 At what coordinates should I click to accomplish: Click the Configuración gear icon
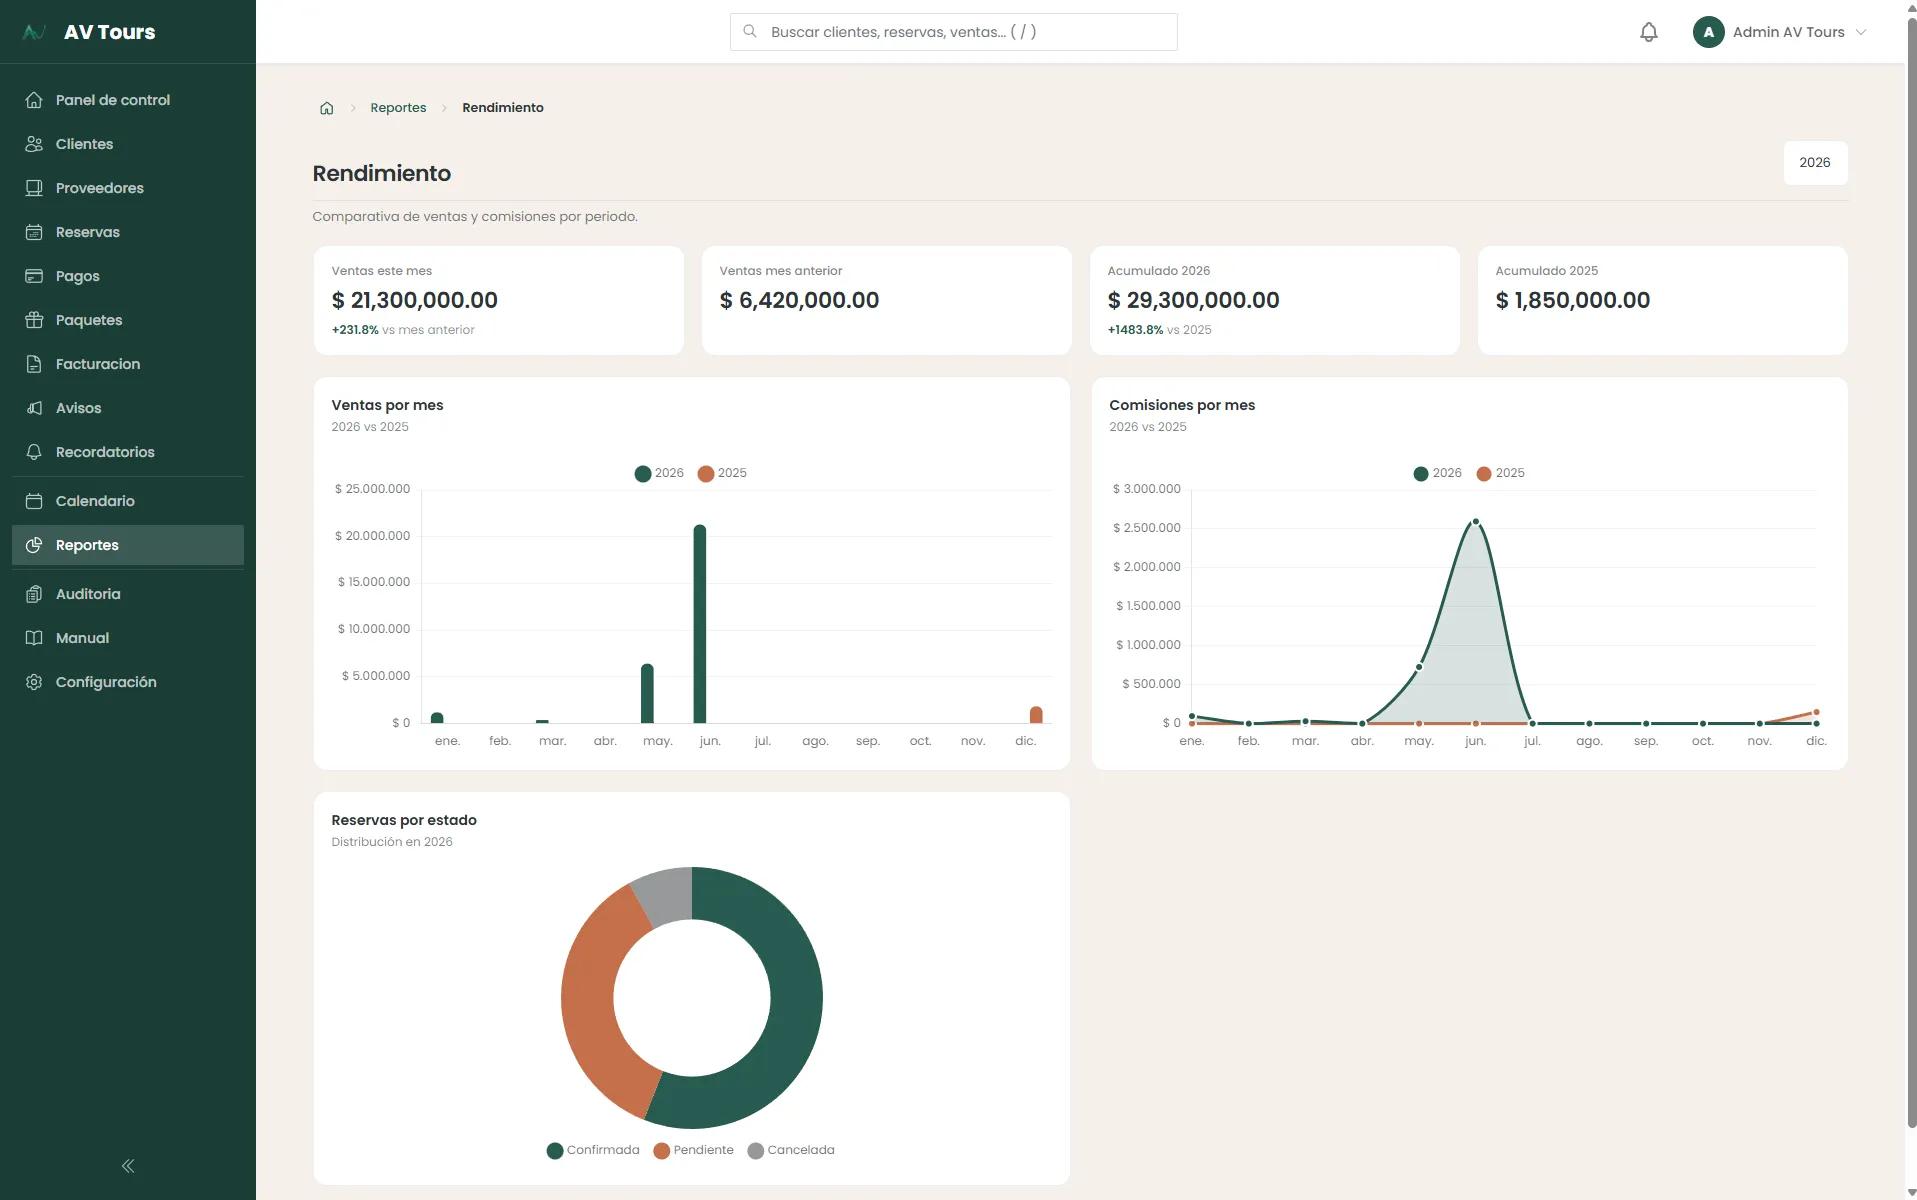coord(34,682)
